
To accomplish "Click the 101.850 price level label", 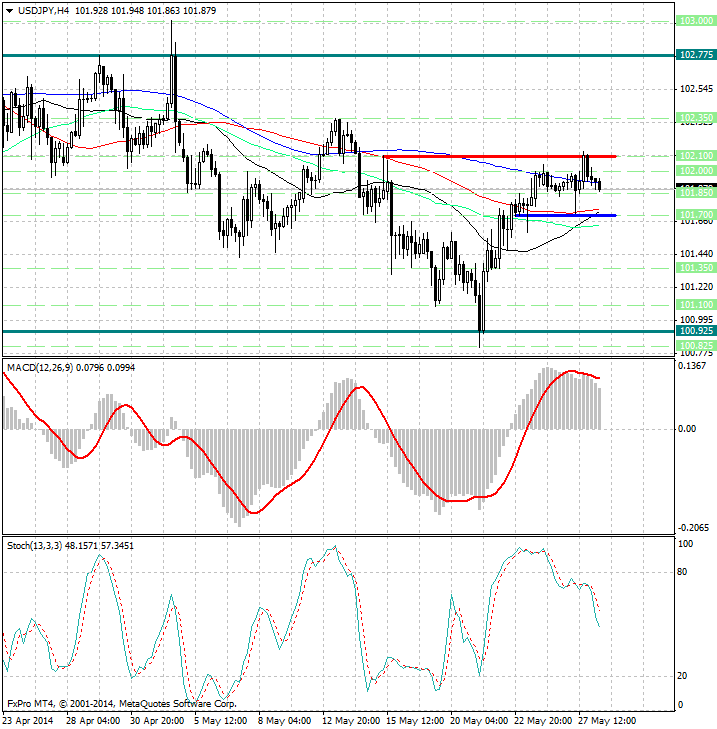I will point(696,192).
